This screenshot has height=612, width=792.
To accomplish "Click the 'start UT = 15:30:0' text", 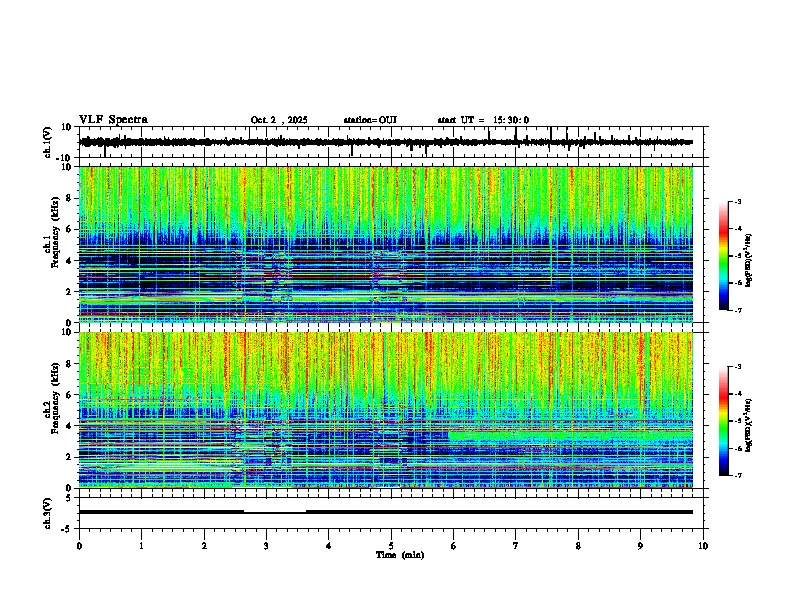I will (483, 120).
